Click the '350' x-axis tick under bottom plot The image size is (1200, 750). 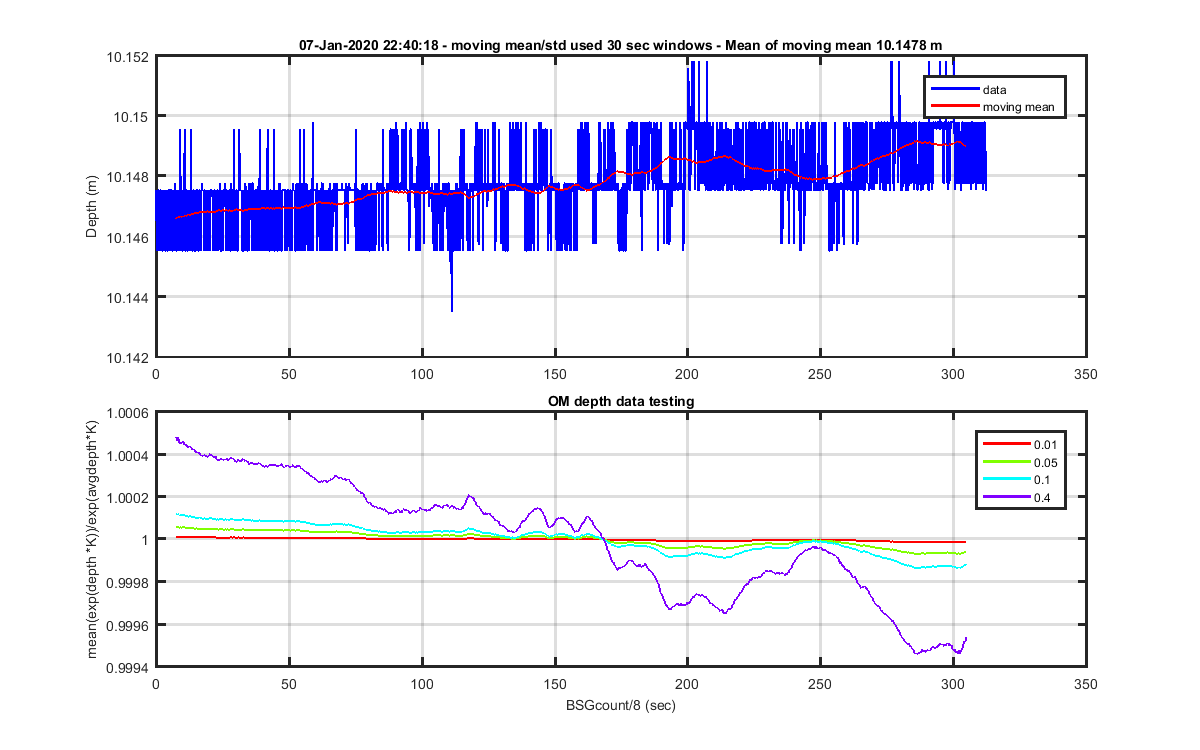1086,684
